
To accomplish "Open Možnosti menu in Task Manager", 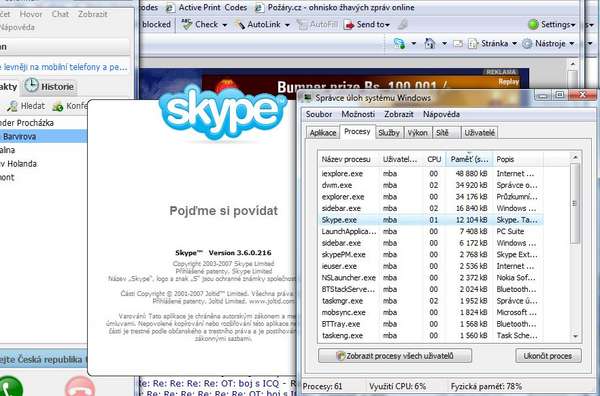I will (358, 114).
